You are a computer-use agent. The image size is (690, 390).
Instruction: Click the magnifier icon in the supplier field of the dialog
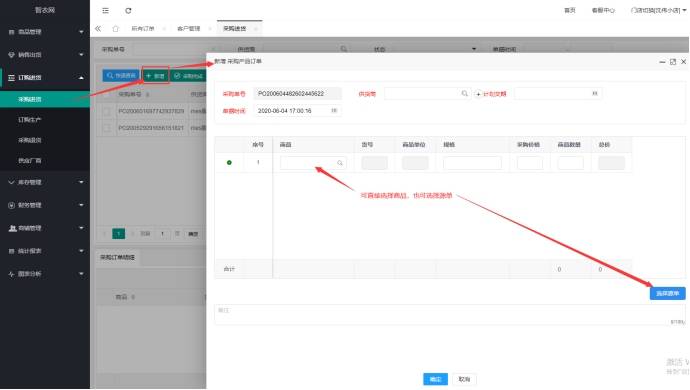464,93
